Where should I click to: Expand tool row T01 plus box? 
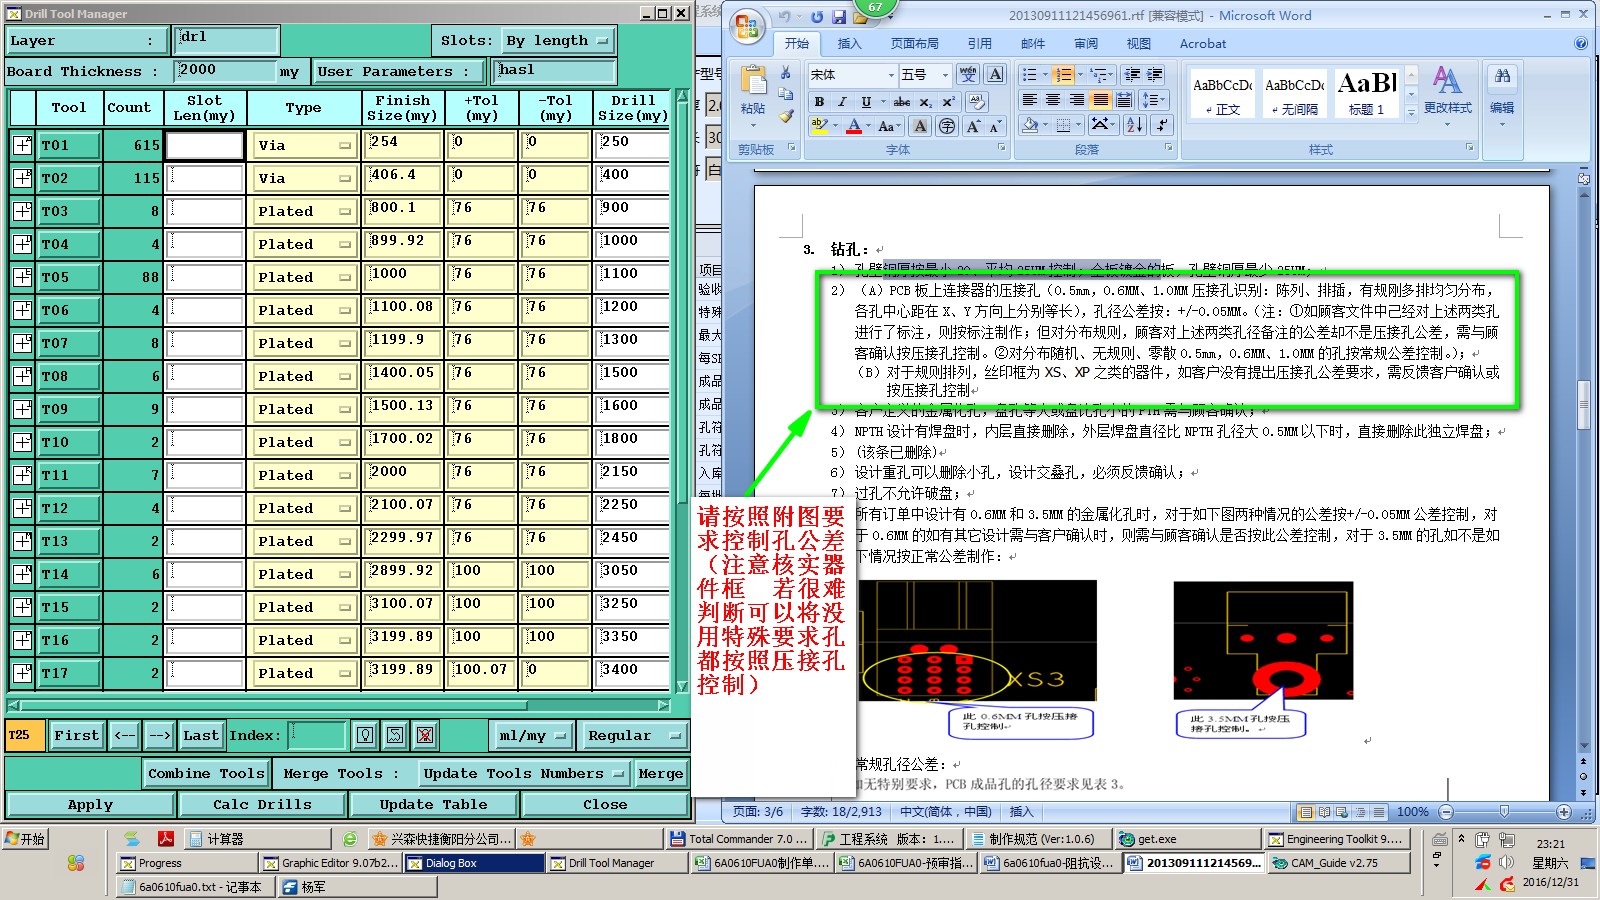(22, 145)
